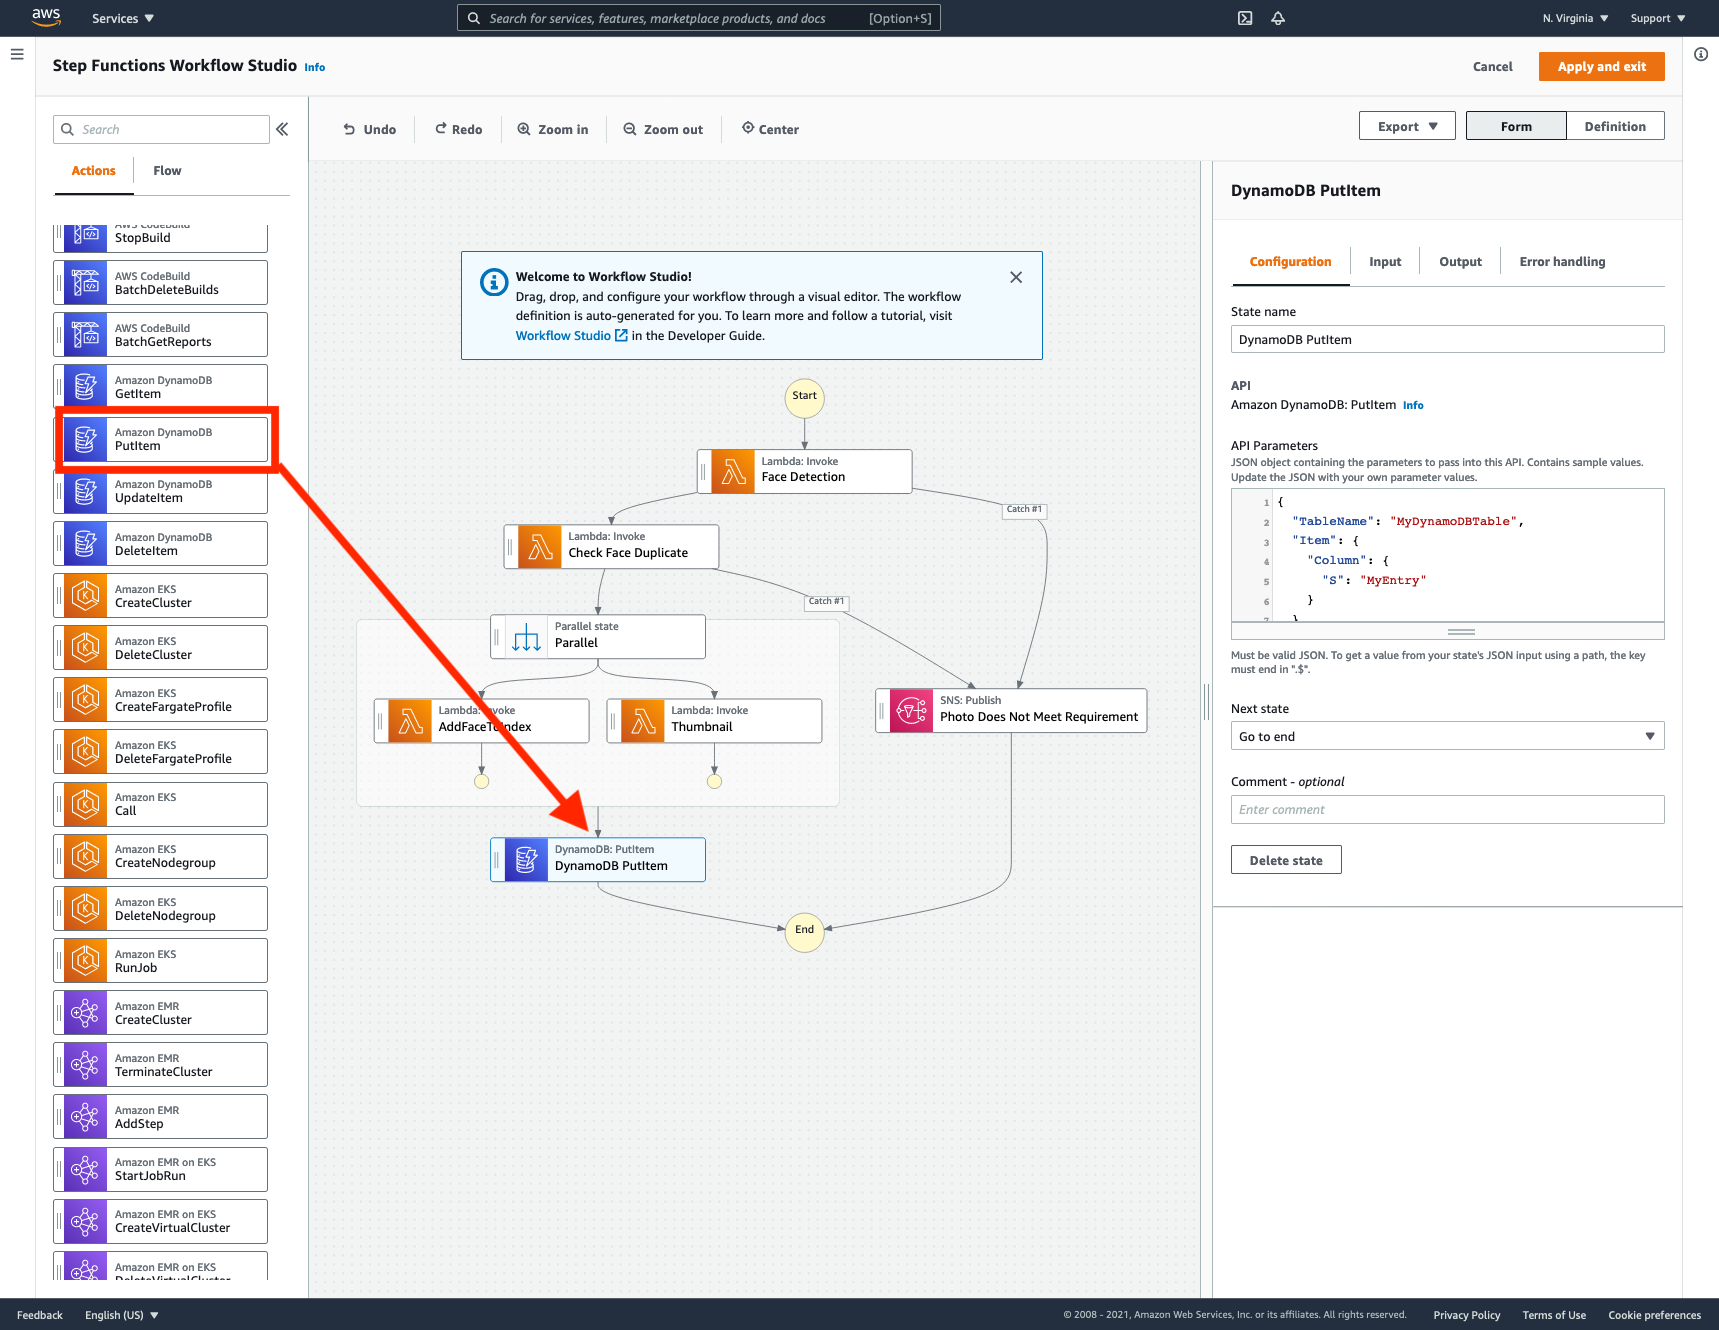Screen dimensions: 1719x1330
Task: Open the N. Virginia region dropdown
Action: point(1575,18)
